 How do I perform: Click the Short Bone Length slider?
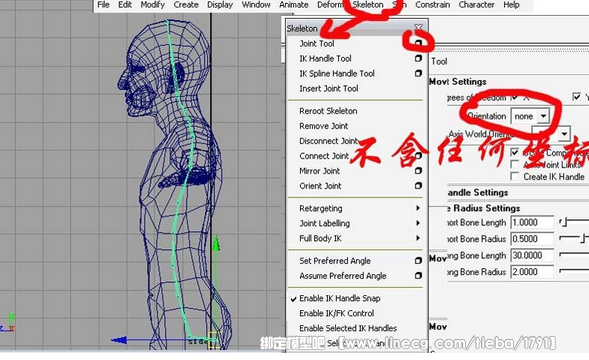[x=574, y=222]
